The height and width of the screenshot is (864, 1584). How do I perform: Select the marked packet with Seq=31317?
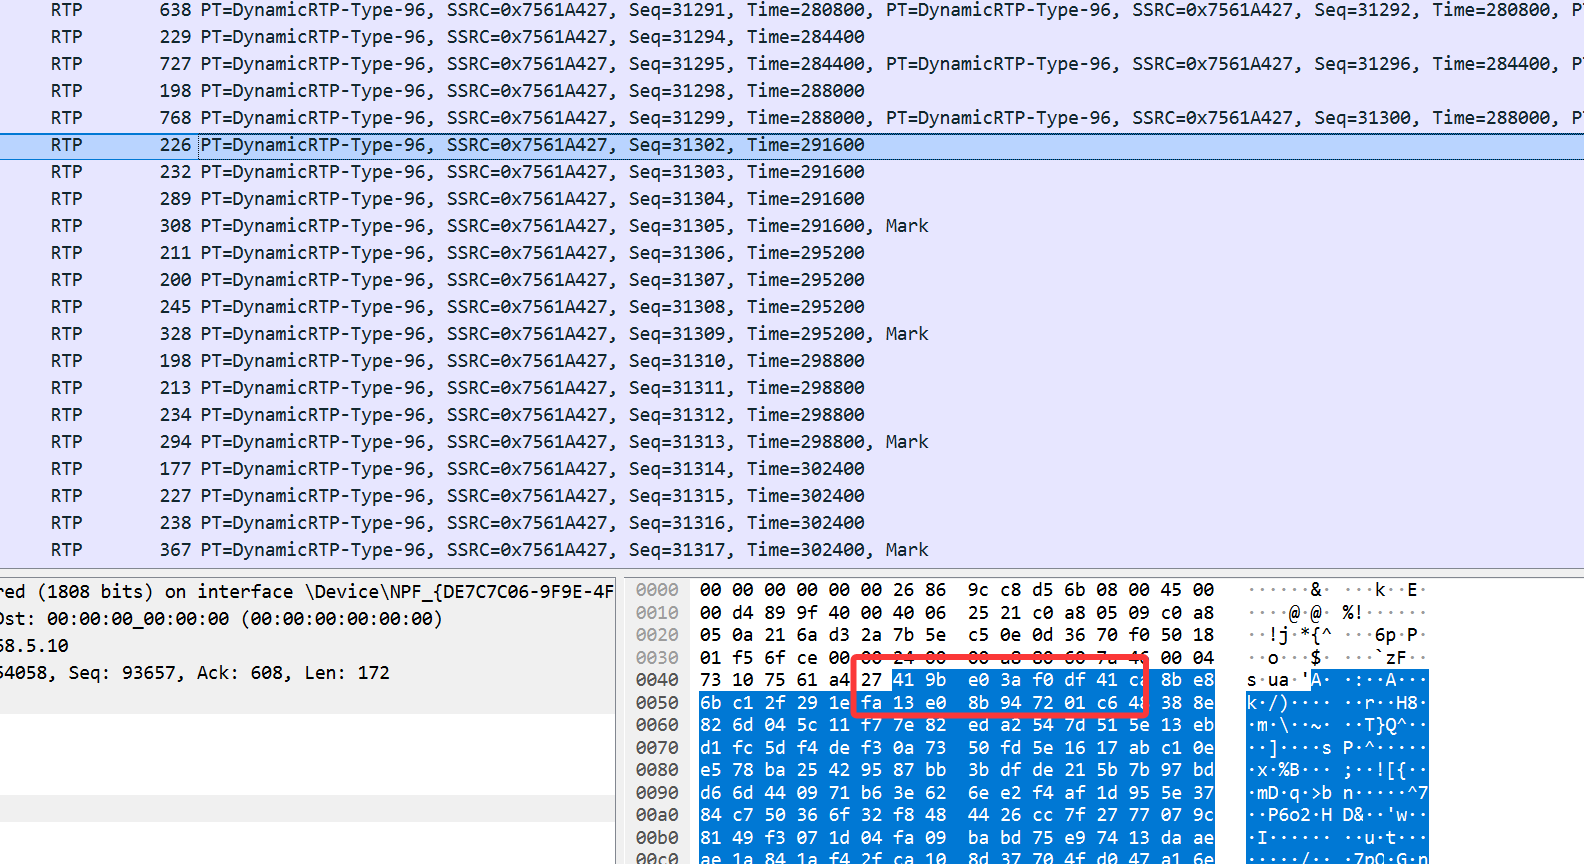[x=792, y=550]
